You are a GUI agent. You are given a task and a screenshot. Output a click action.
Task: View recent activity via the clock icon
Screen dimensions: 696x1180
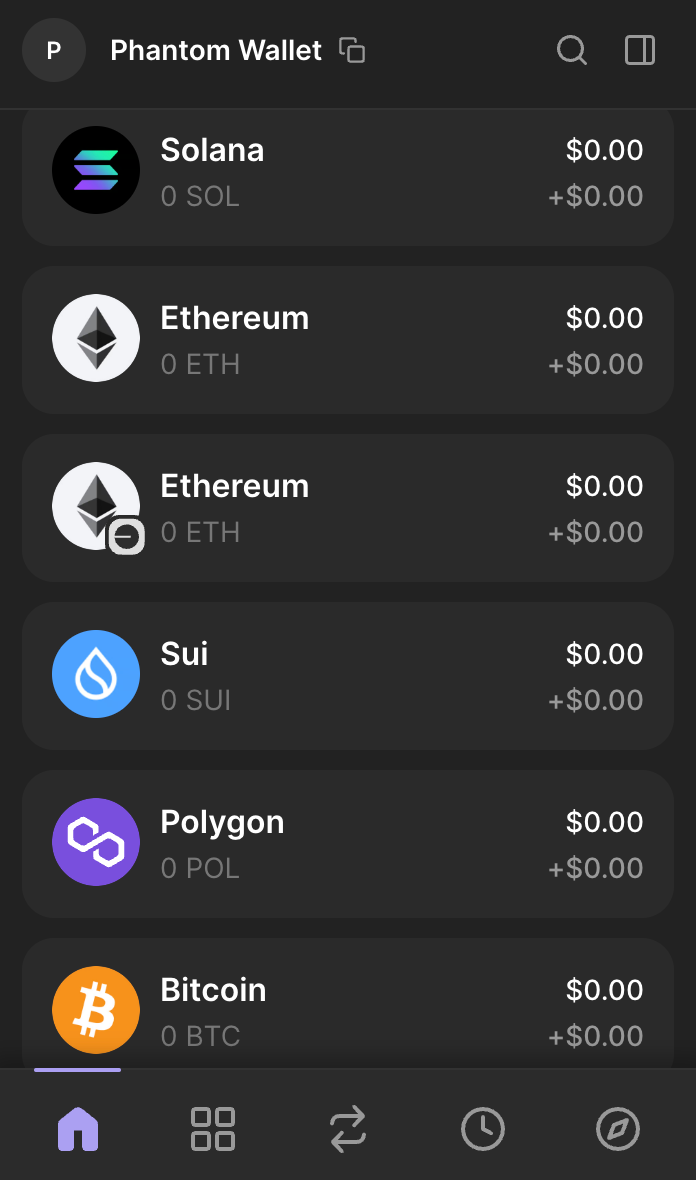coord(482,1128)
